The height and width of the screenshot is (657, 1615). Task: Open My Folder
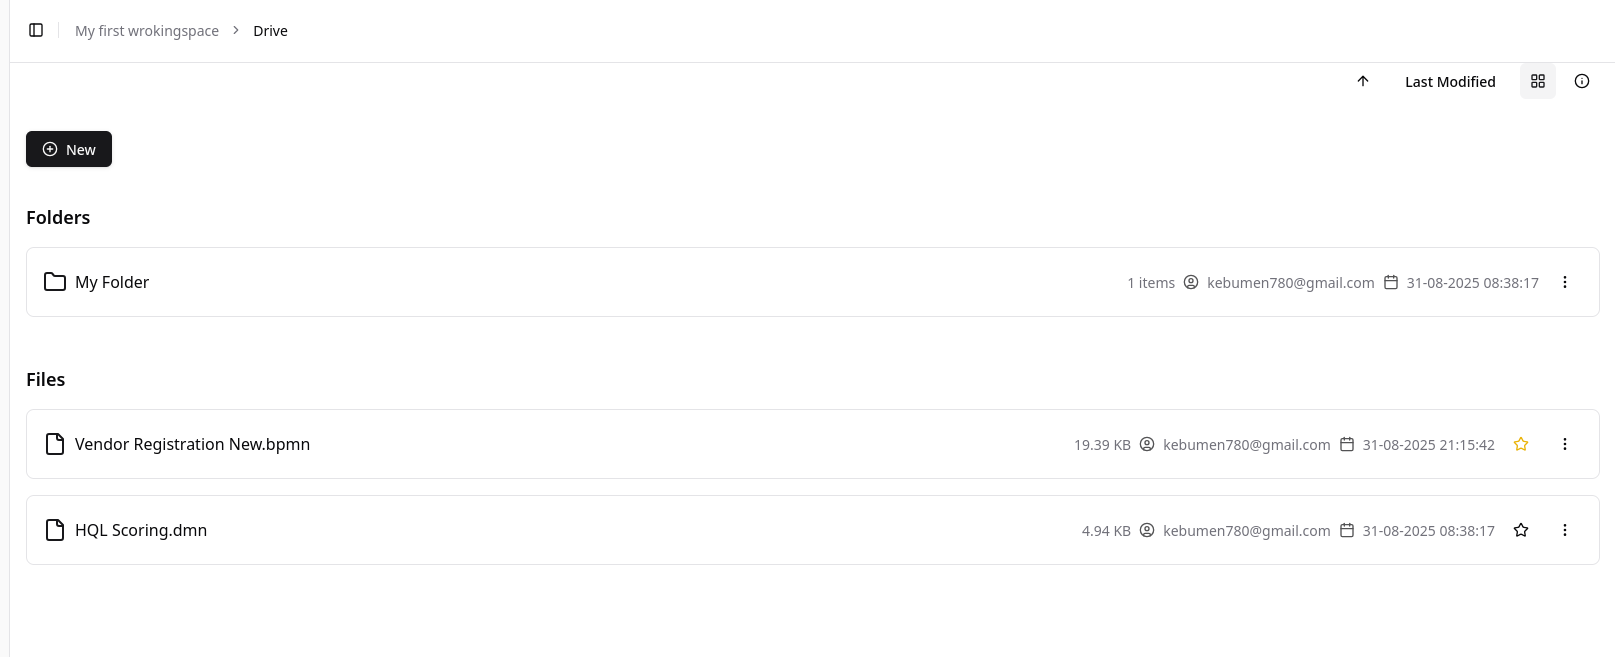pos(112,282)
